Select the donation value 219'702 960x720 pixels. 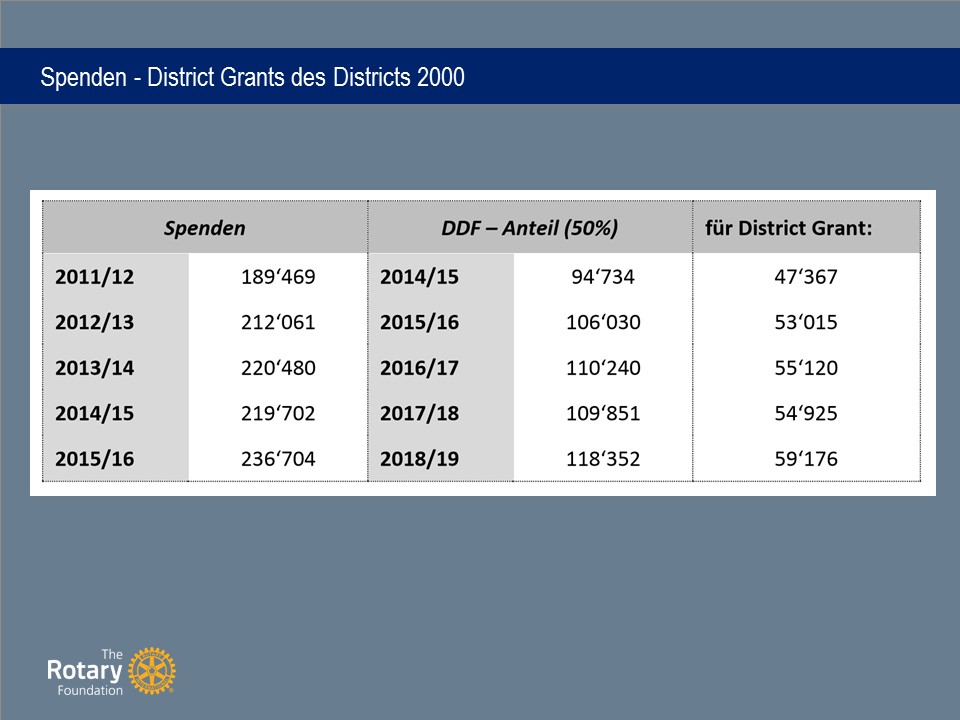click(x=278, y=413)
